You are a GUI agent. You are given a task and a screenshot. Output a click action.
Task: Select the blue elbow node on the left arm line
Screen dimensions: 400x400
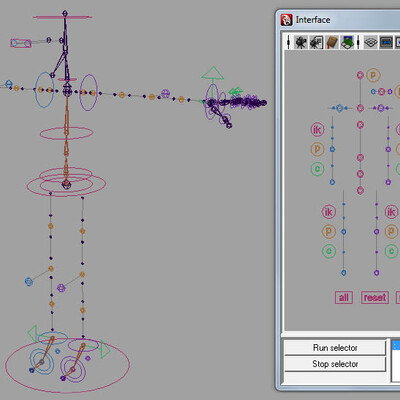[x=332, y=149]
